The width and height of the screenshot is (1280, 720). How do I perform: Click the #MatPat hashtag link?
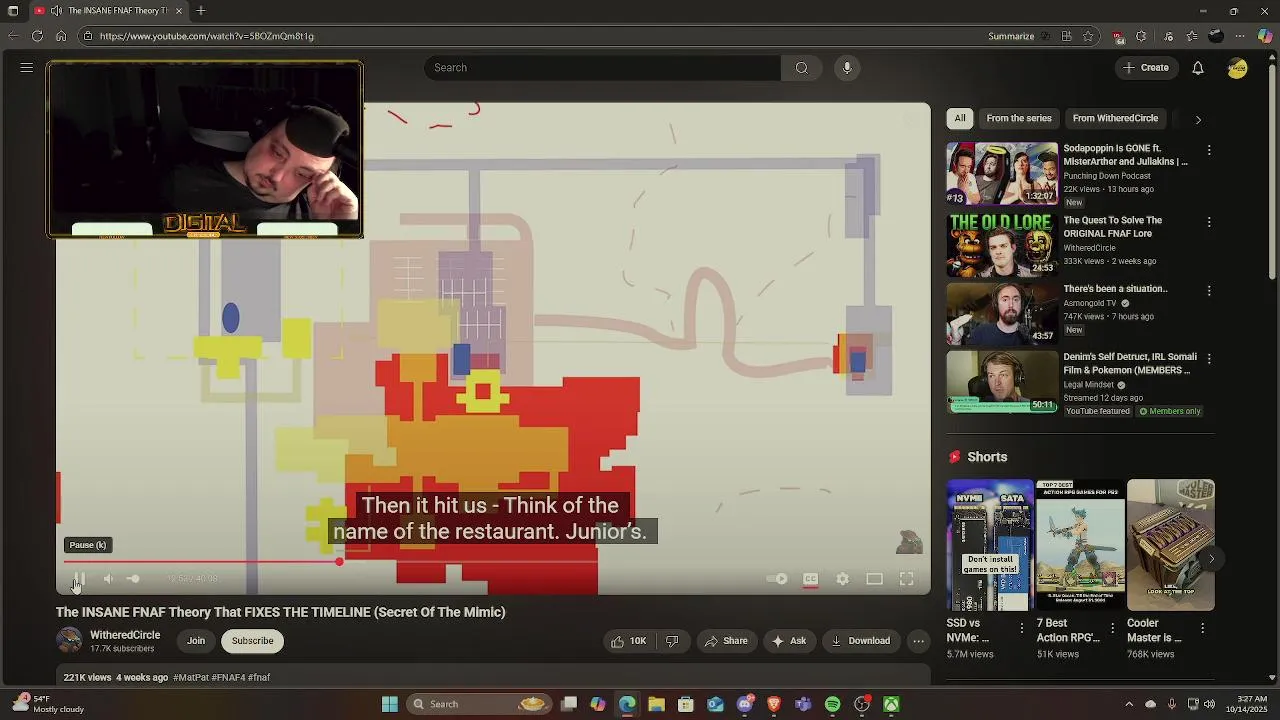[190, 678]
